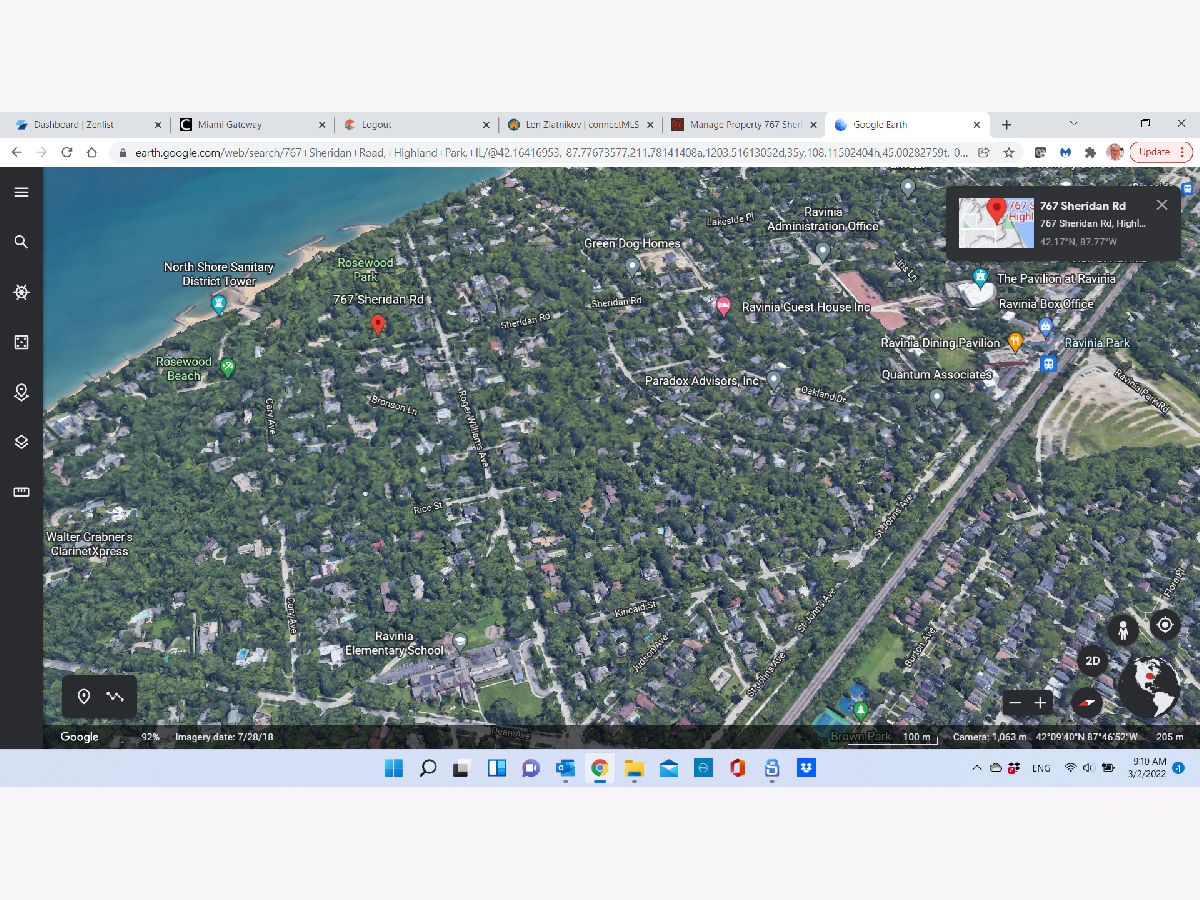Image resolution: width=1200 pixels, height=900 pixels.
Task: Close the 767 Sheridan Rd info card
Action: coord(1161,205)
